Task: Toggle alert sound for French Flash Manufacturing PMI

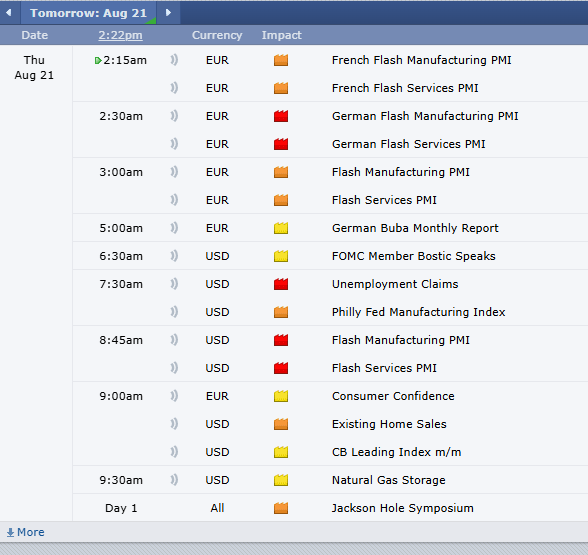Action: coord(174,60)
